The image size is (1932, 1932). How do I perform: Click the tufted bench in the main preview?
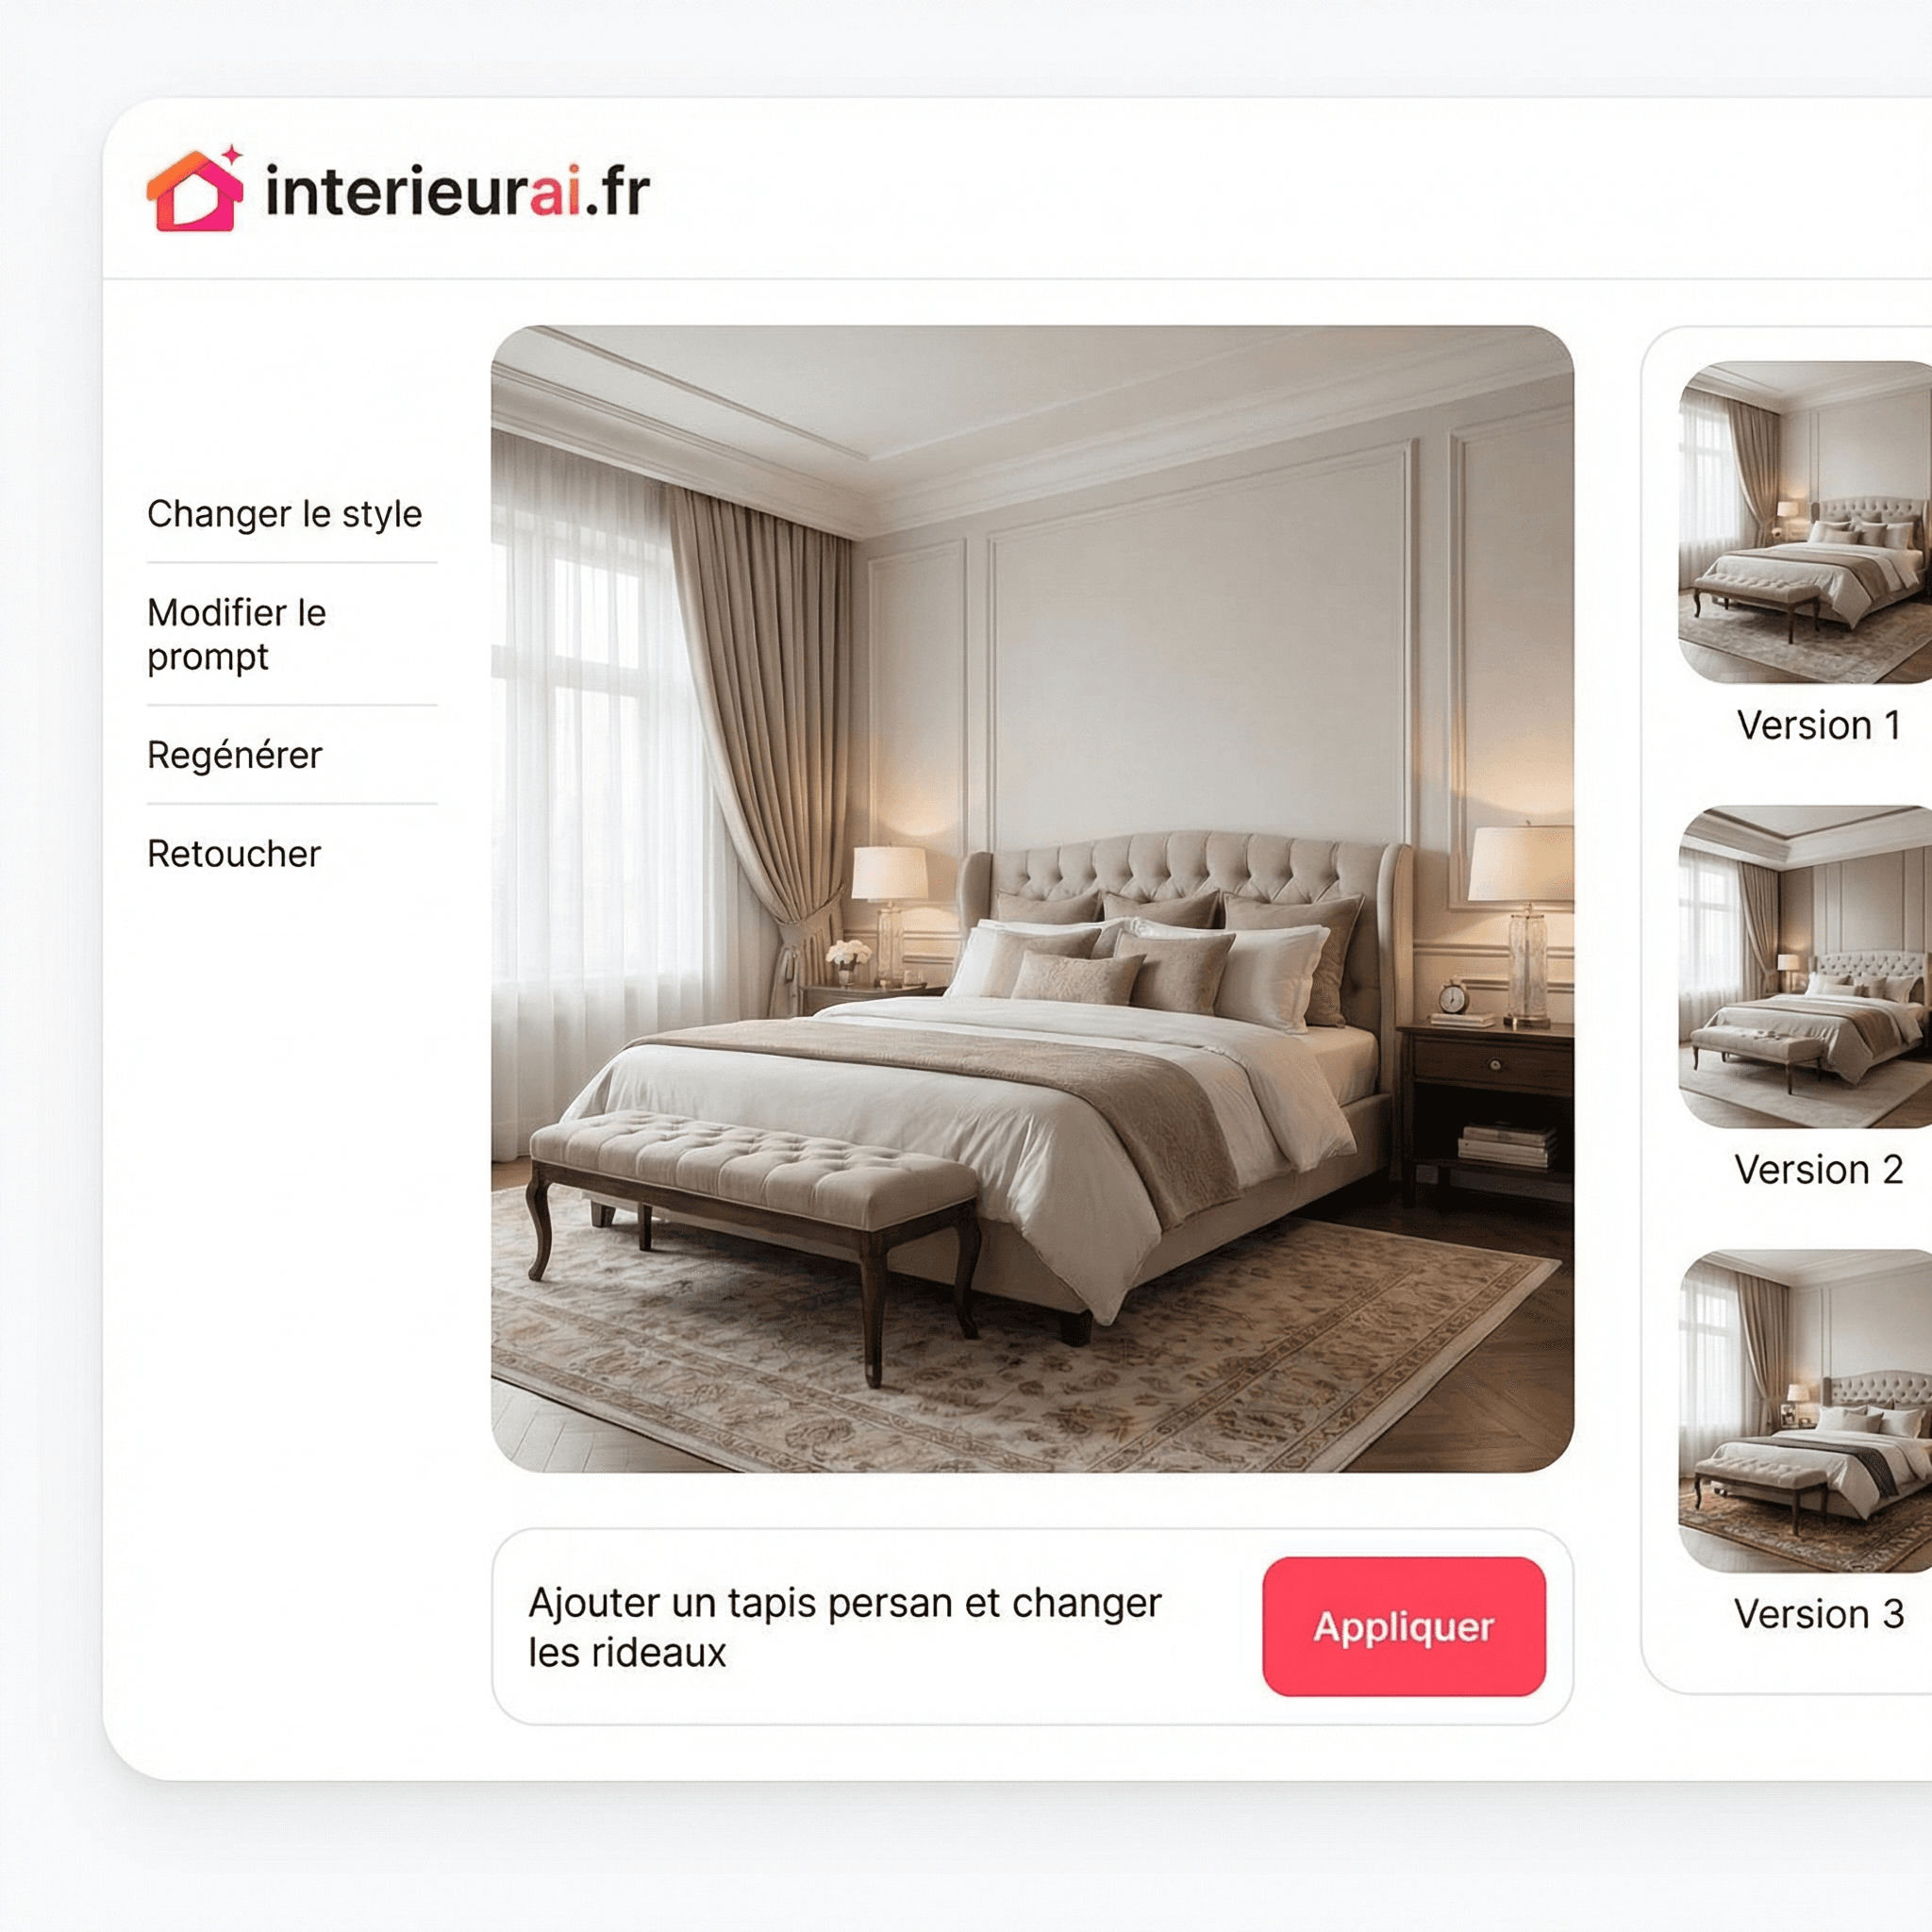click(x=754, y=1215)
